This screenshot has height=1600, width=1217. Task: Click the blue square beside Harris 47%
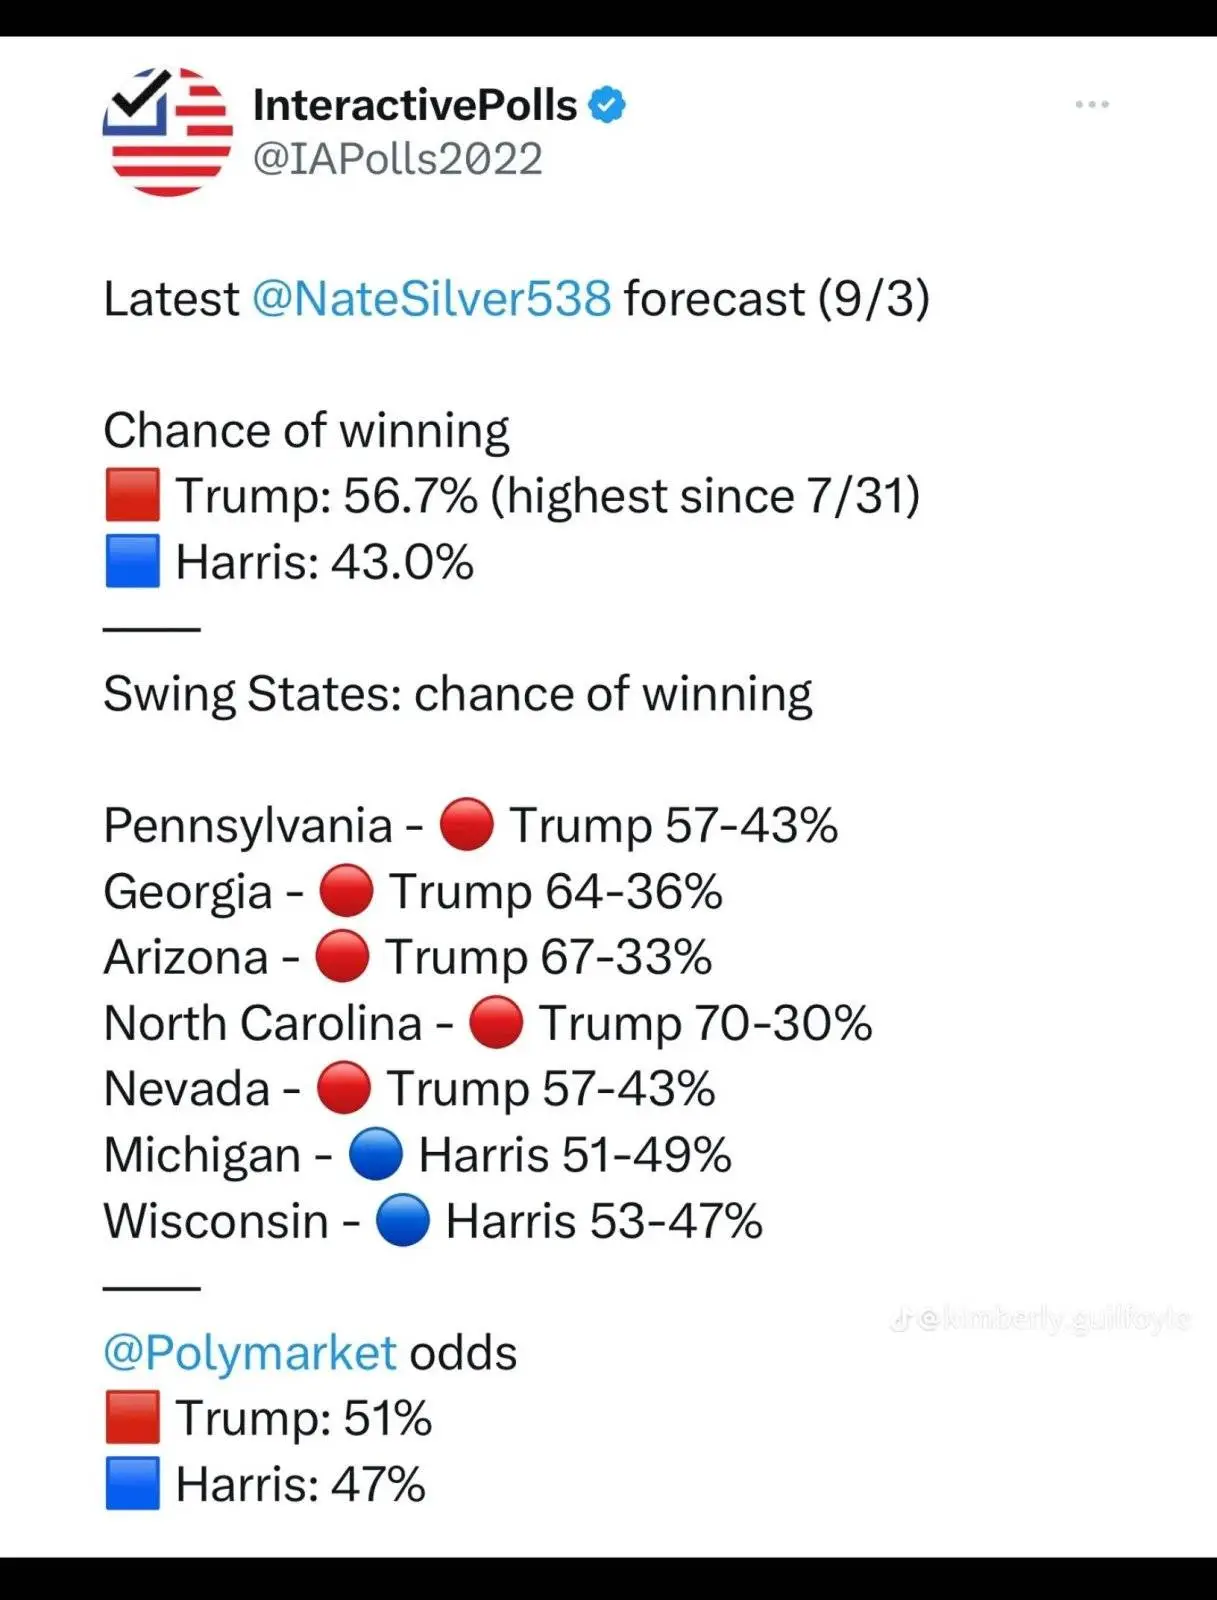point(133,1484)
